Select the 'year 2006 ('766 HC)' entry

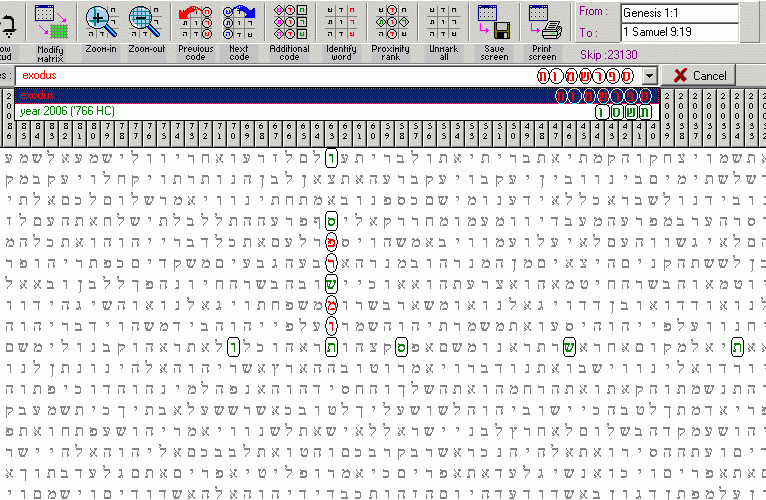337,111
